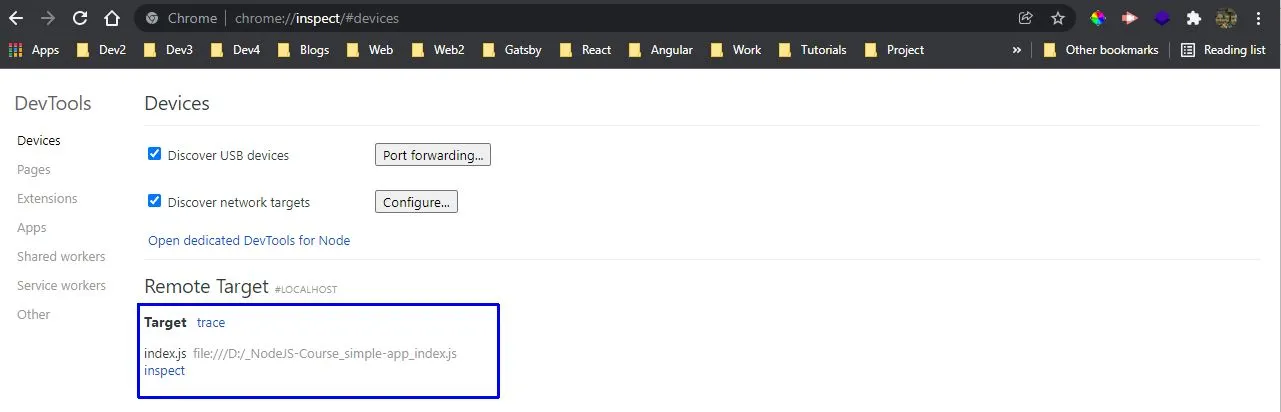
Task: Click the index.js target name
Action: (165, 354)
